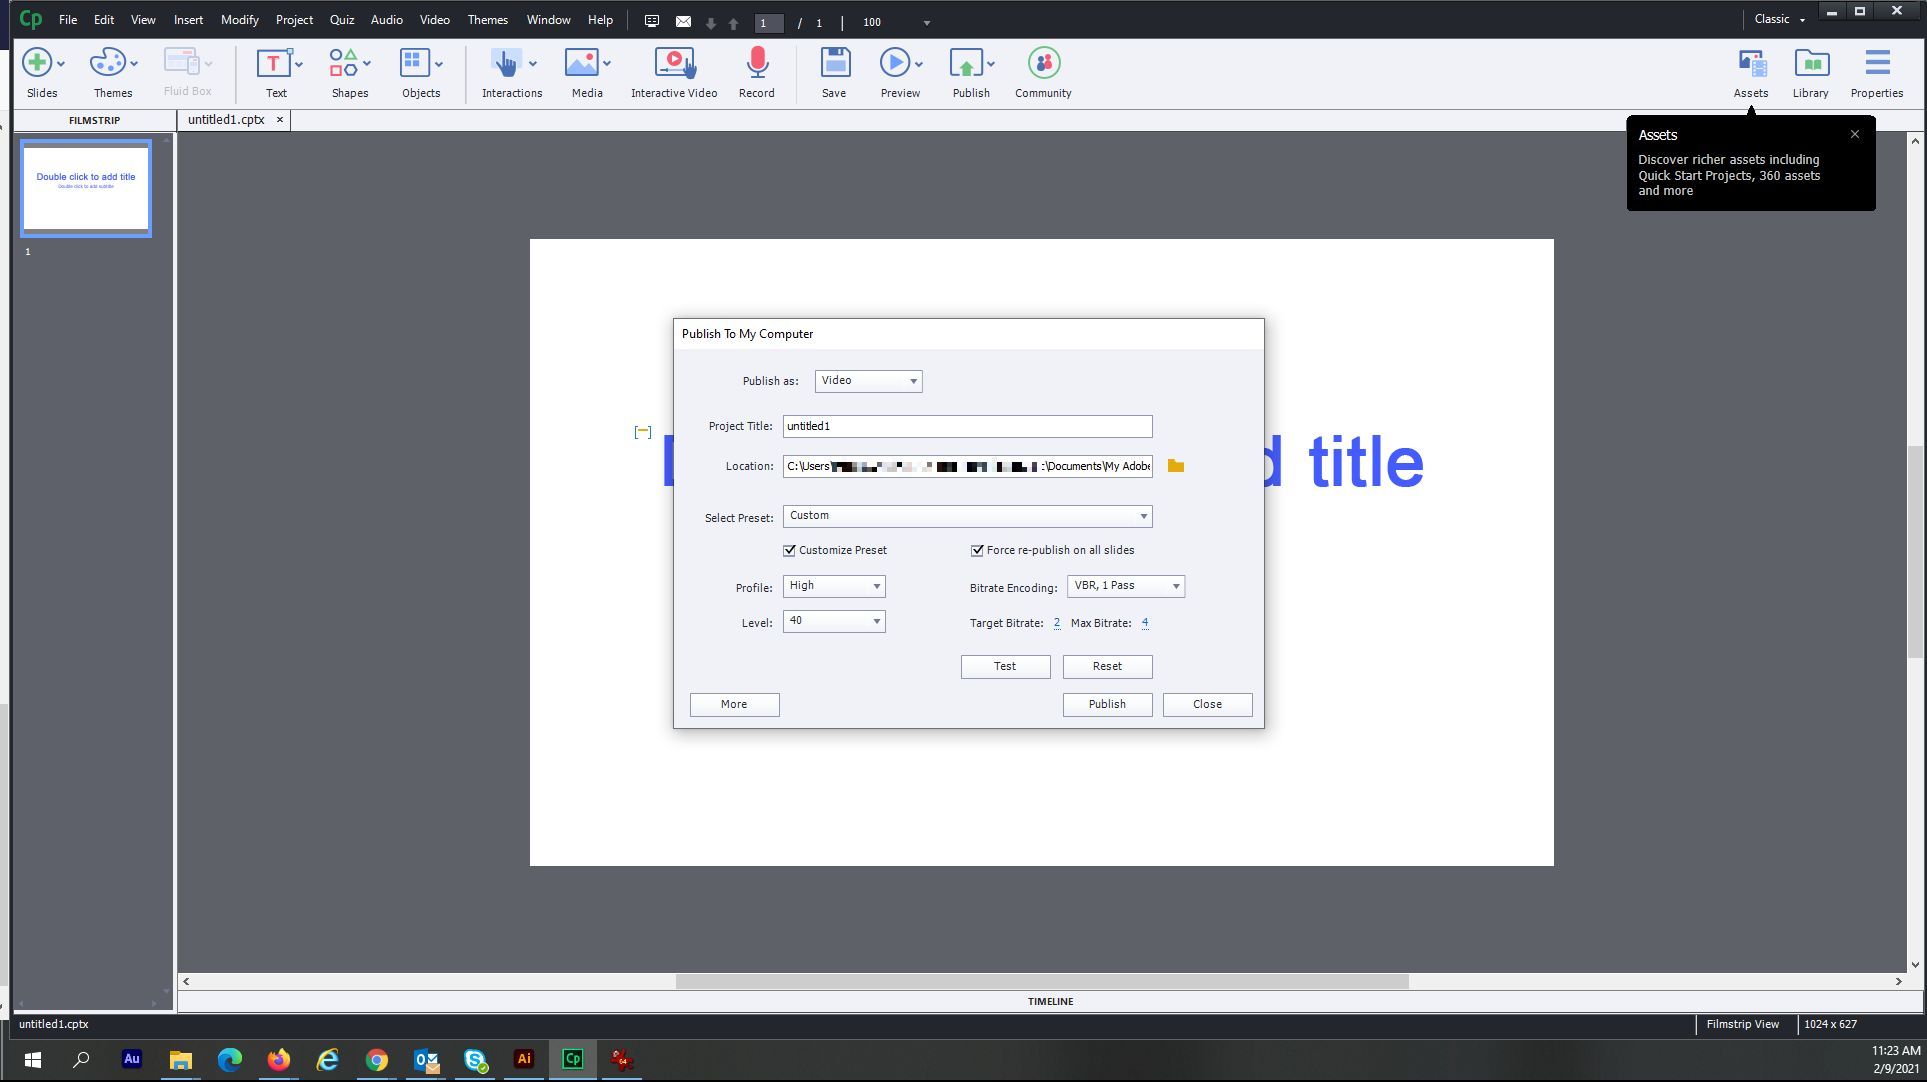Open the Library panel icon

point(1810,63)
